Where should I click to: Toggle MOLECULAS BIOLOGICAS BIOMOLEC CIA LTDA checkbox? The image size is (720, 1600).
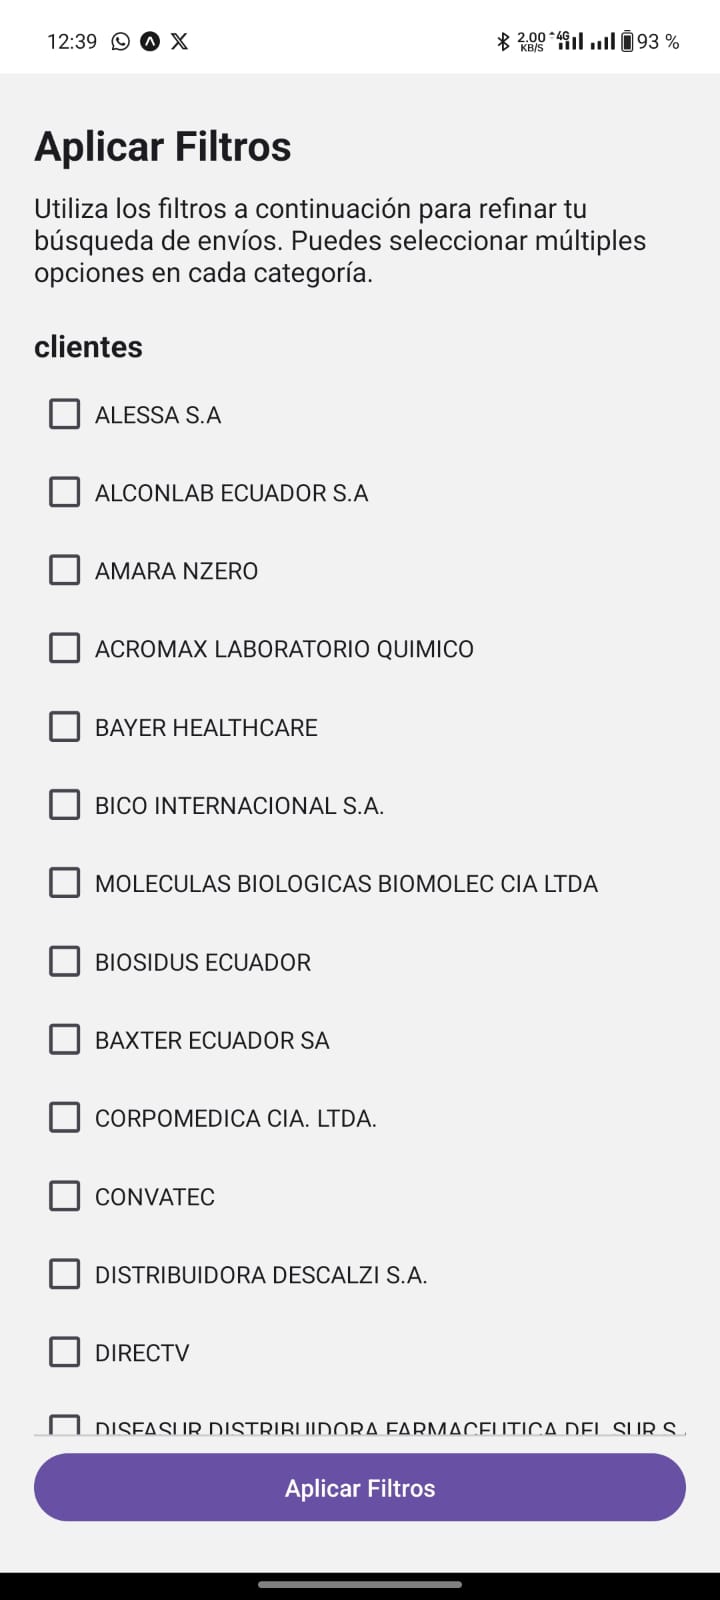[x=65, y=883]
